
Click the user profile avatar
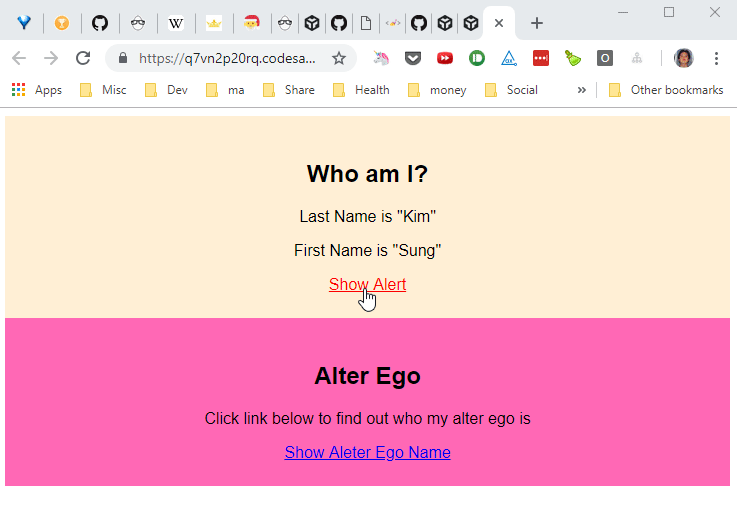(x=683, y=58)
